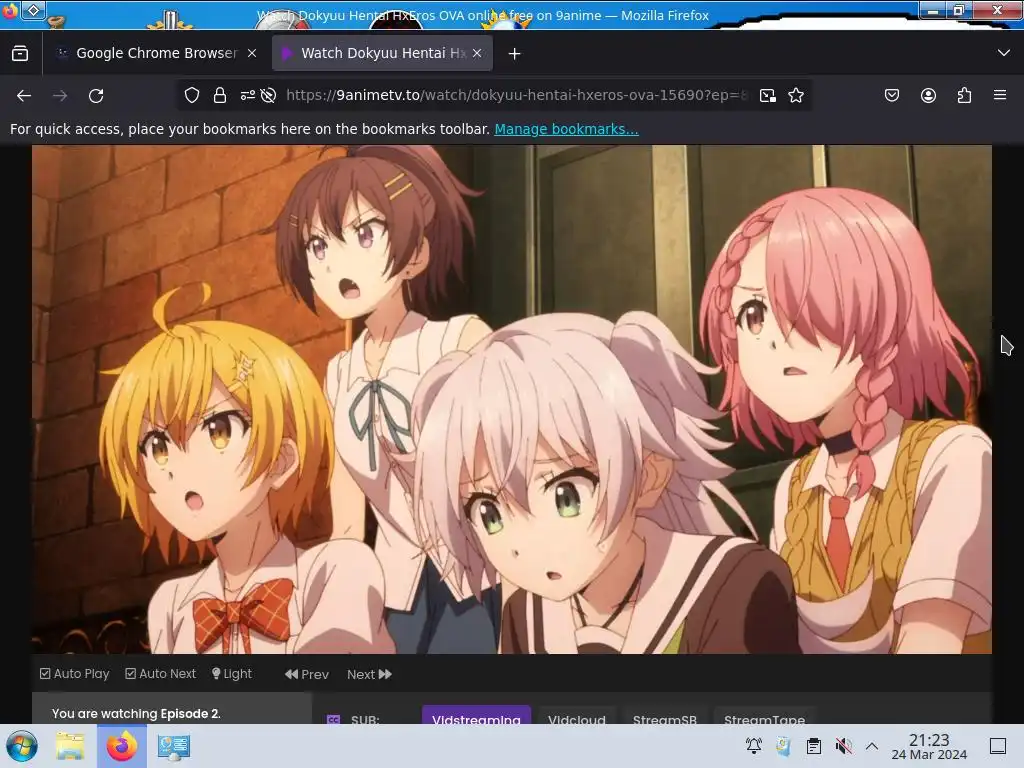Open a new tab with plus button
1024x768 pixels.
coord(515,54)
